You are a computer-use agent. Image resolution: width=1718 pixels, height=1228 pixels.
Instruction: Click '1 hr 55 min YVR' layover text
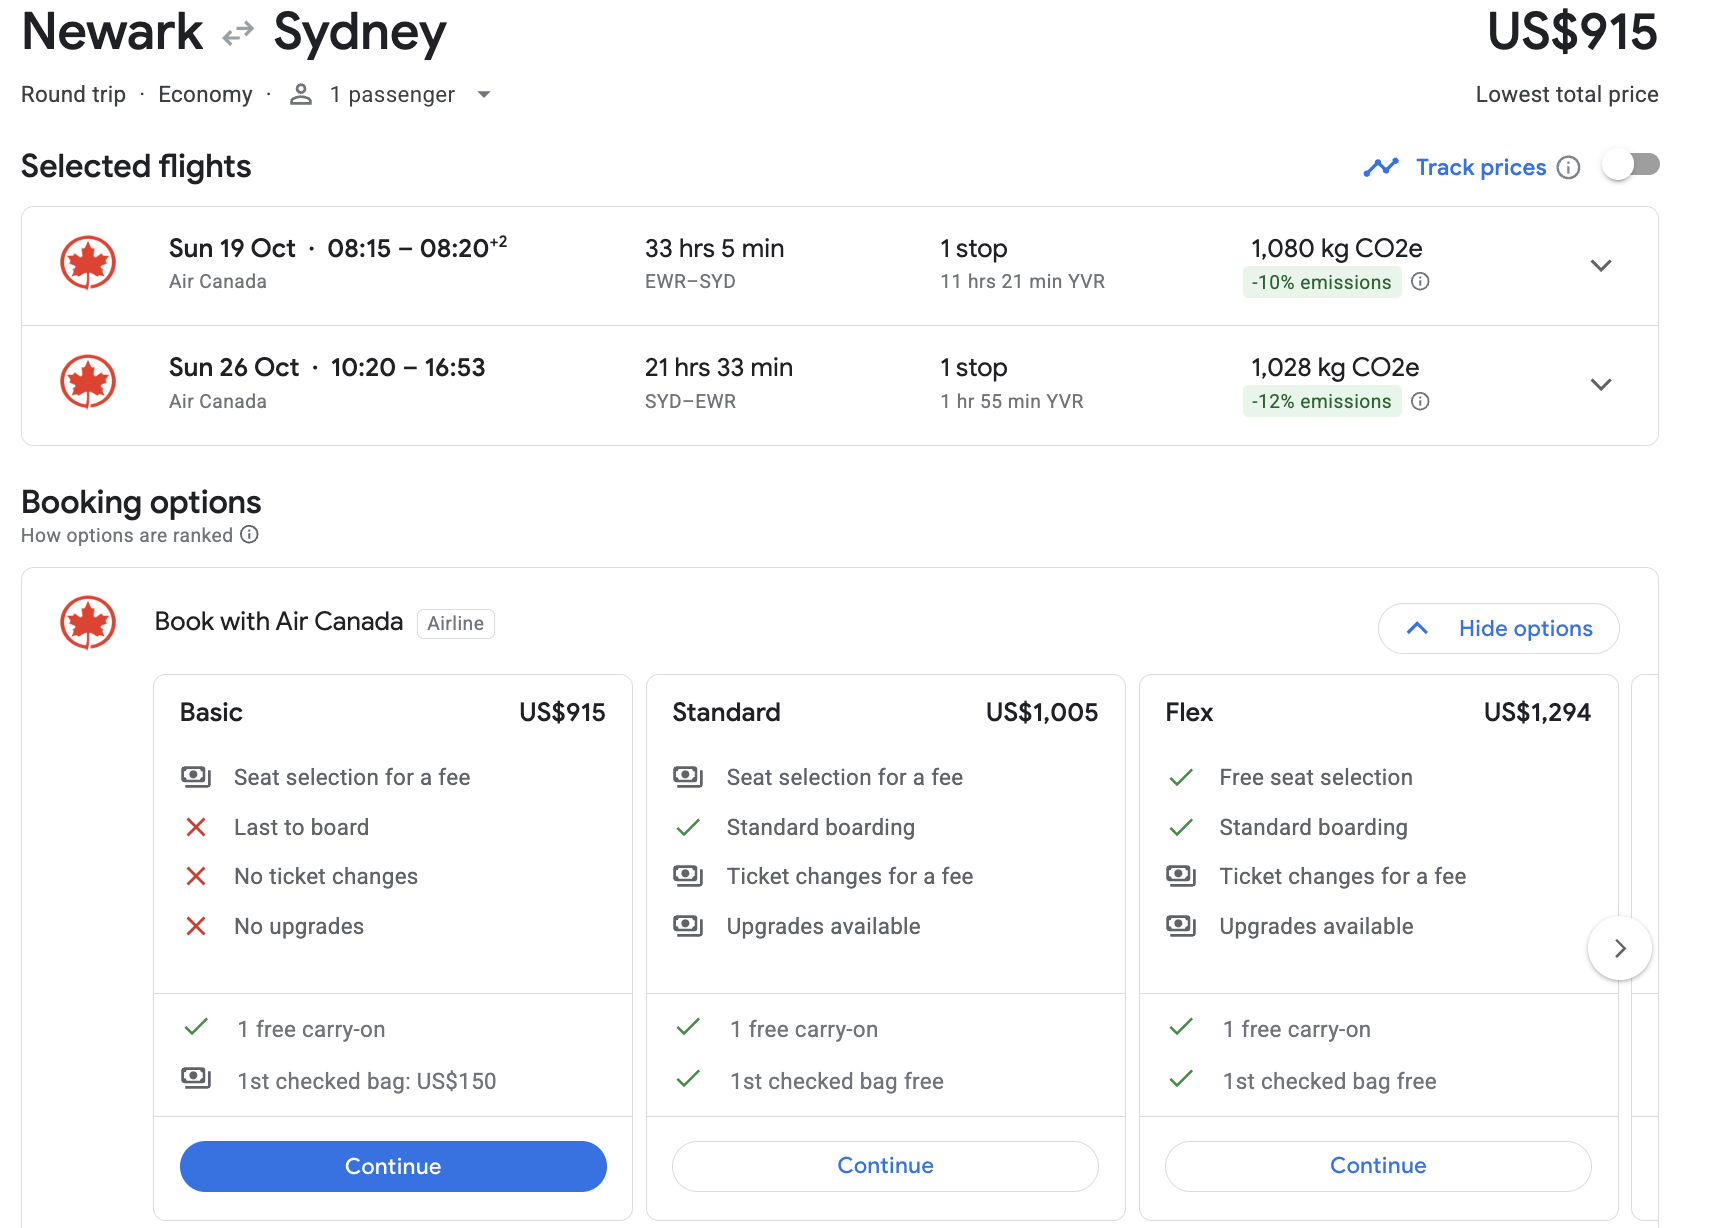click(1011, 401)
